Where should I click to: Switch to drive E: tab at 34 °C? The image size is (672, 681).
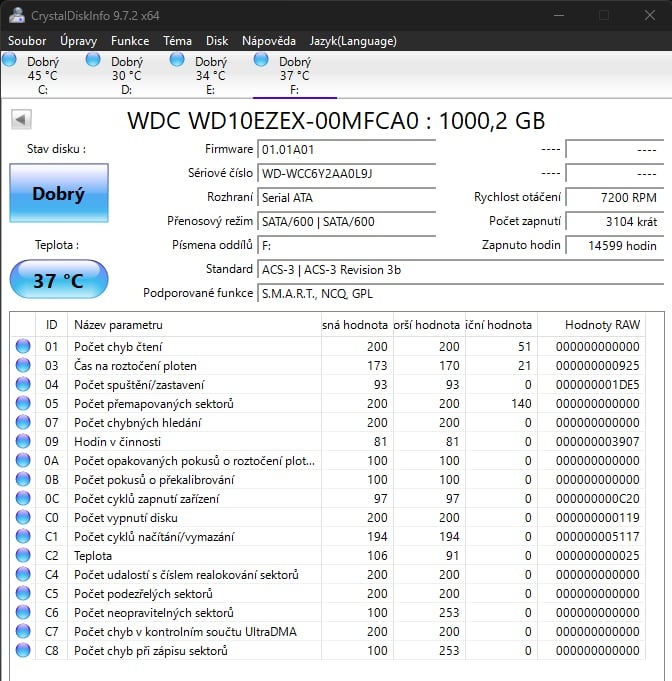point(210,75)
